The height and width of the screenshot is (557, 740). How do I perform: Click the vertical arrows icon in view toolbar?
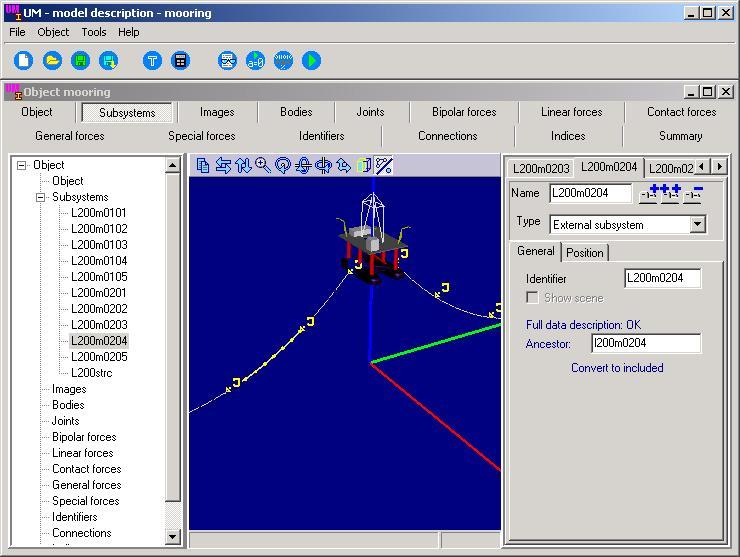point(243,166)
